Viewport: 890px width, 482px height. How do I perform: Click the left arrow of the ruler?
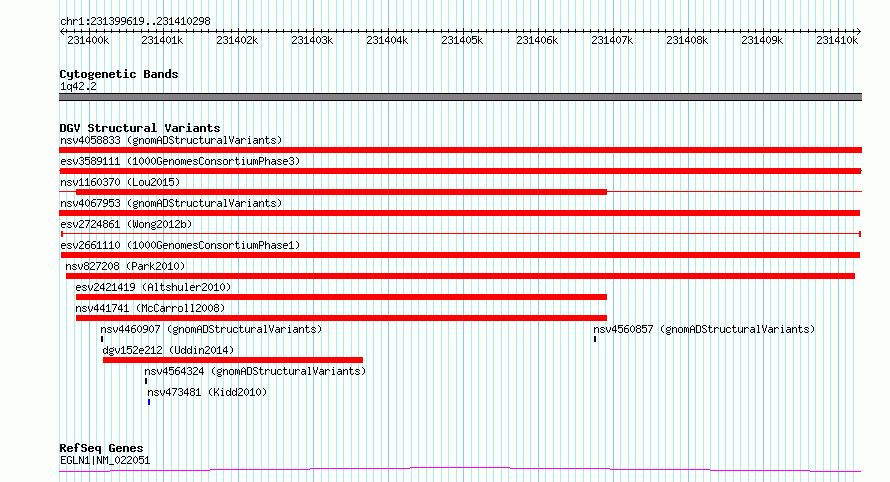pos(62,32)
